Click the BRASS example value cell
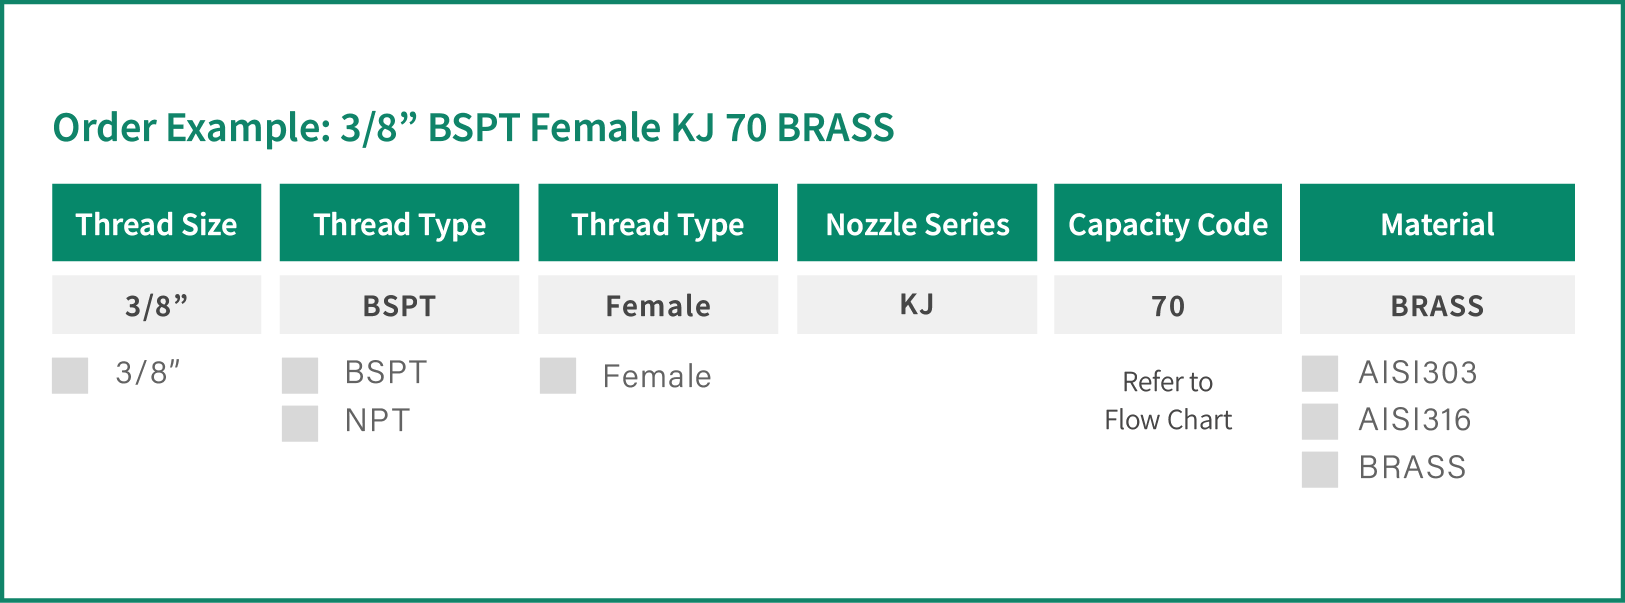The width and height of the screenshot is (1625, 603). (x=1437, y=305)
